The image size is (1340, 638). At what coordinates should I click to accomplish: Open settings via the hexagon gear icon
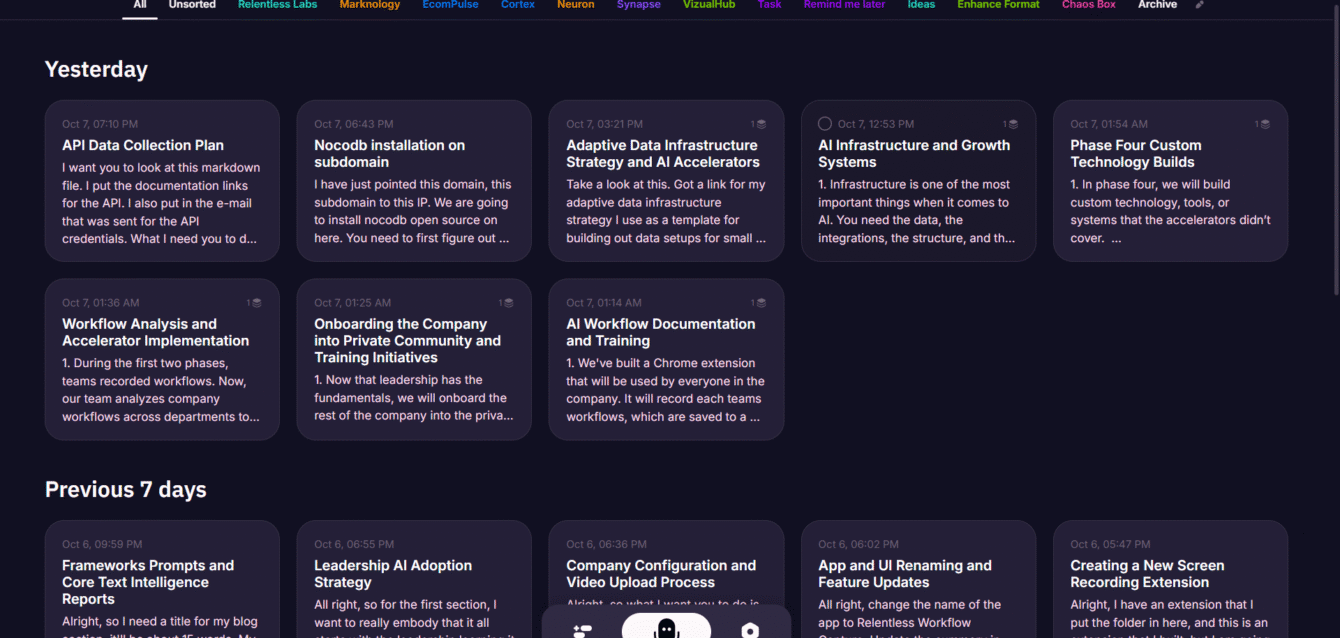(x=750, y=630)
